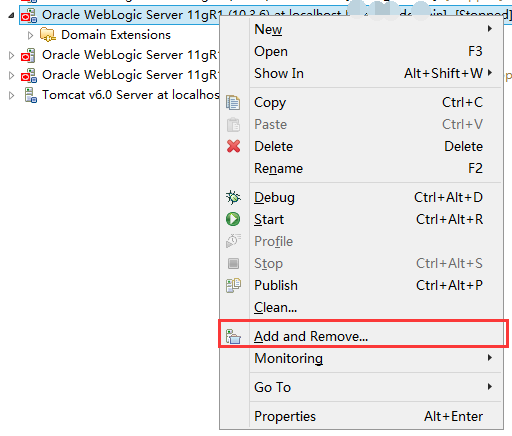This screenshot has width=512, height=436.
Task: Open the Go To submenu
Action: pyautogui.click(x=361, y=387)
